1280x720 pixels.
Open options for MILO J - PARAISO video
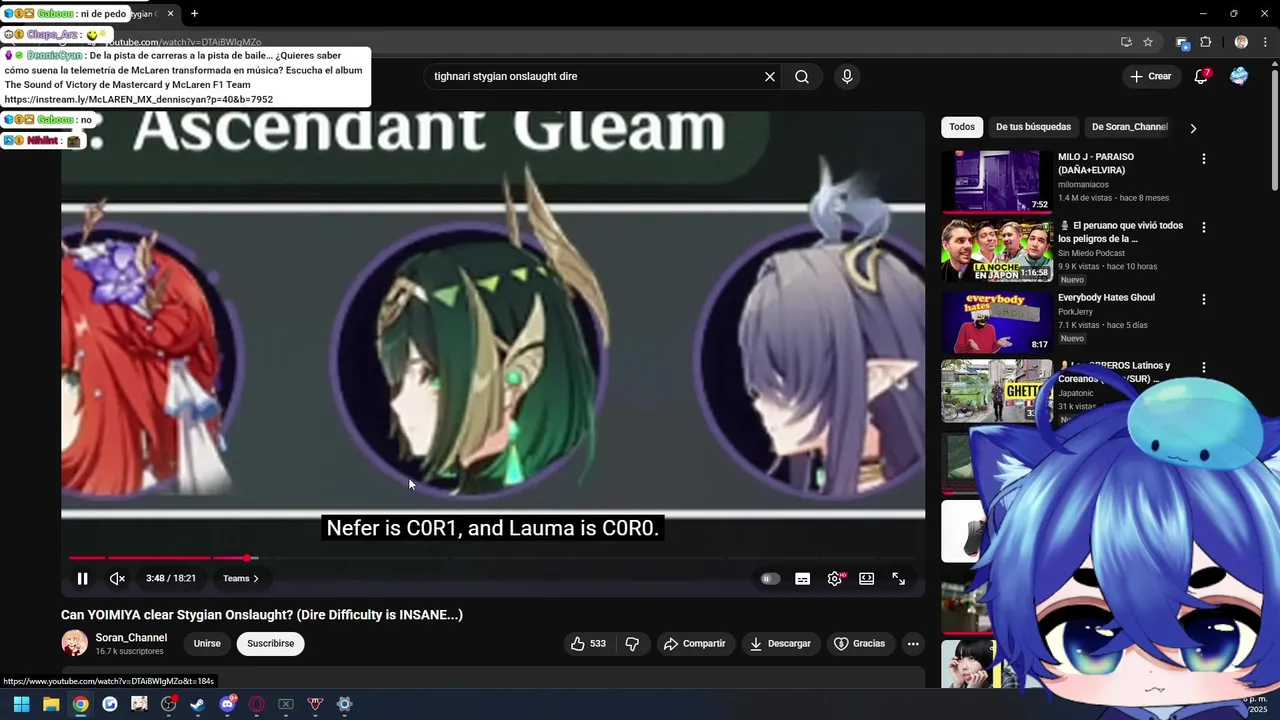click(1204, 159)
